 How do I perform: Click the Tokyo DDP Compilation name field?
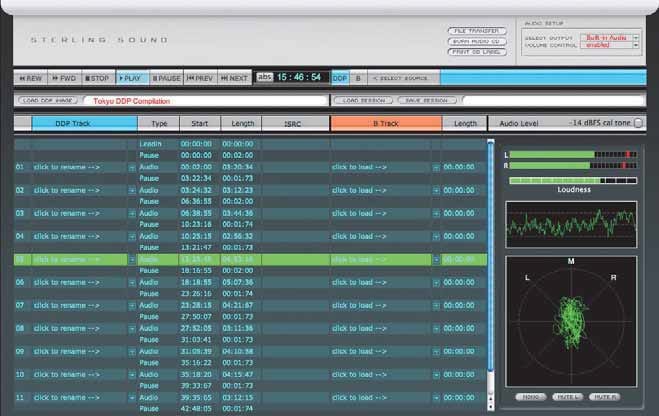pyautogui.click(x=206, y=101)
